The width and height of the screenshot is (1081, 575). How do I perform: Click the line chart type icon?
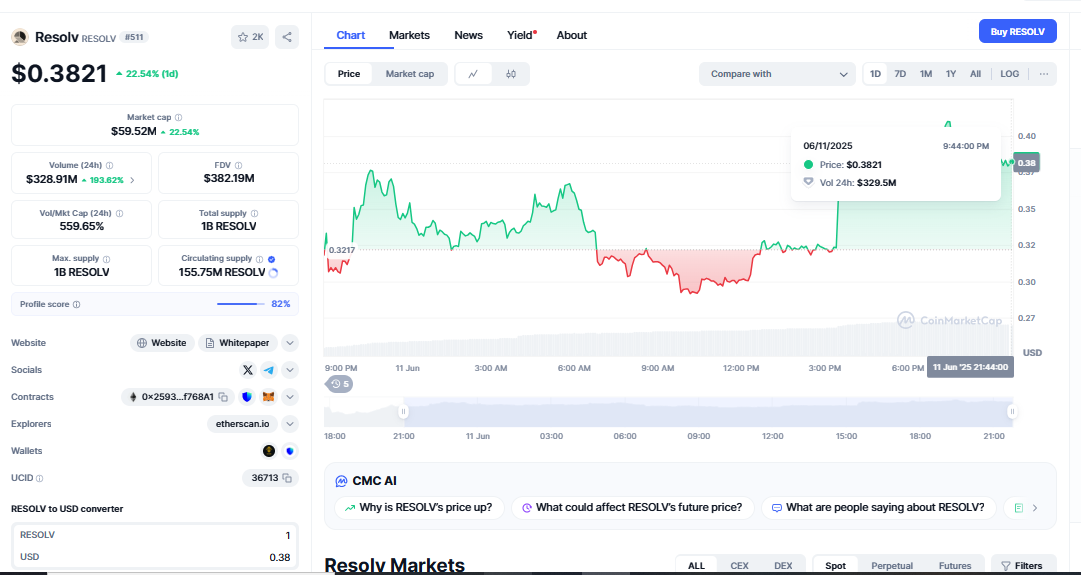click(x=473, y=74)
